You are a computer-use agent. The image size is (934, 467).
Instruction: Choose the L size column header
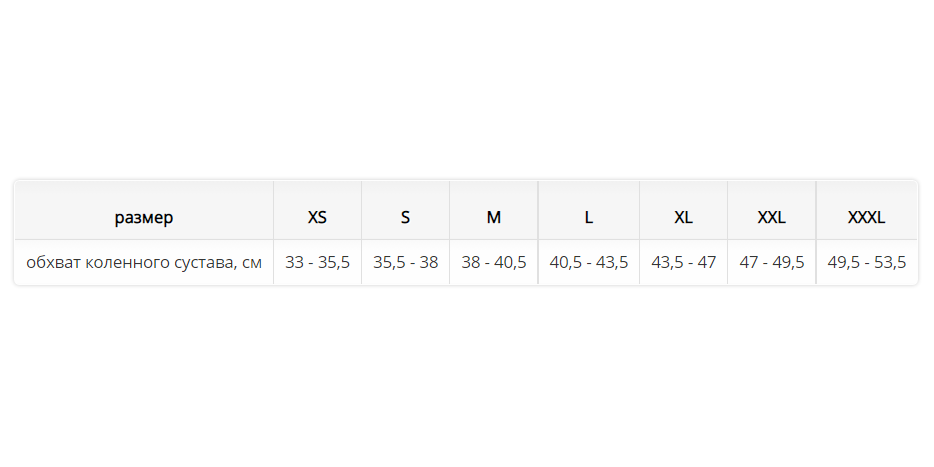(x=589, y=217)
